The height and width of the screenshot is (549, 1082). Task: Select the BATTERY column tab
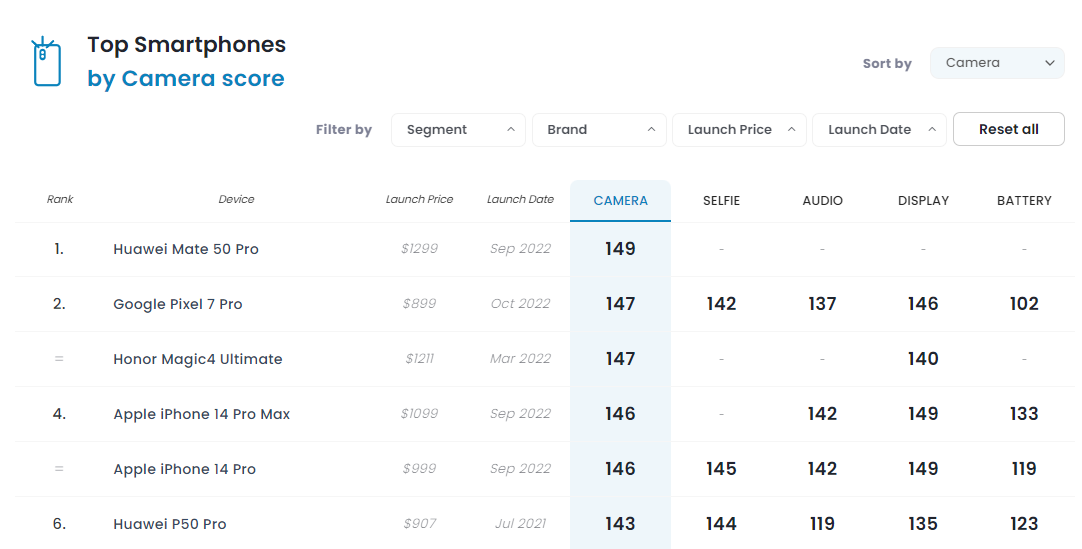pos(1024,201)
